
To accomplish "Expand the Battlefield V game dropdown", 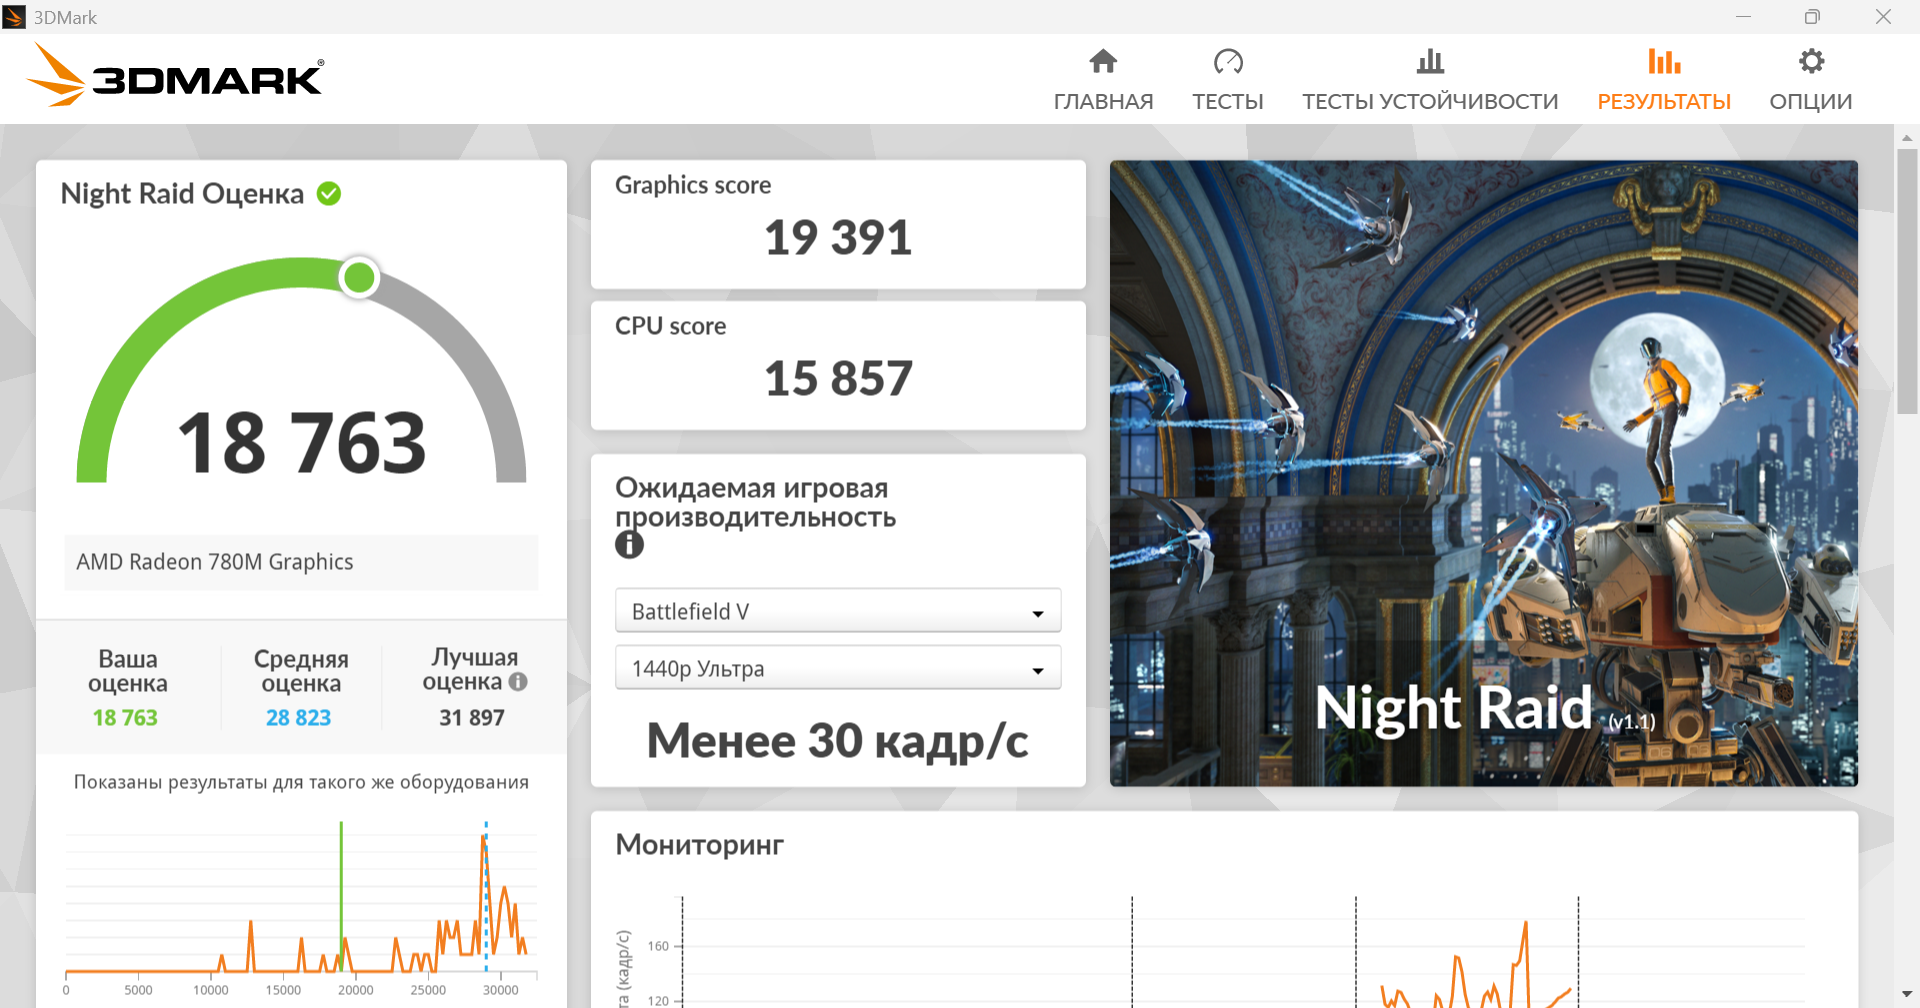I will coord(838,611).
